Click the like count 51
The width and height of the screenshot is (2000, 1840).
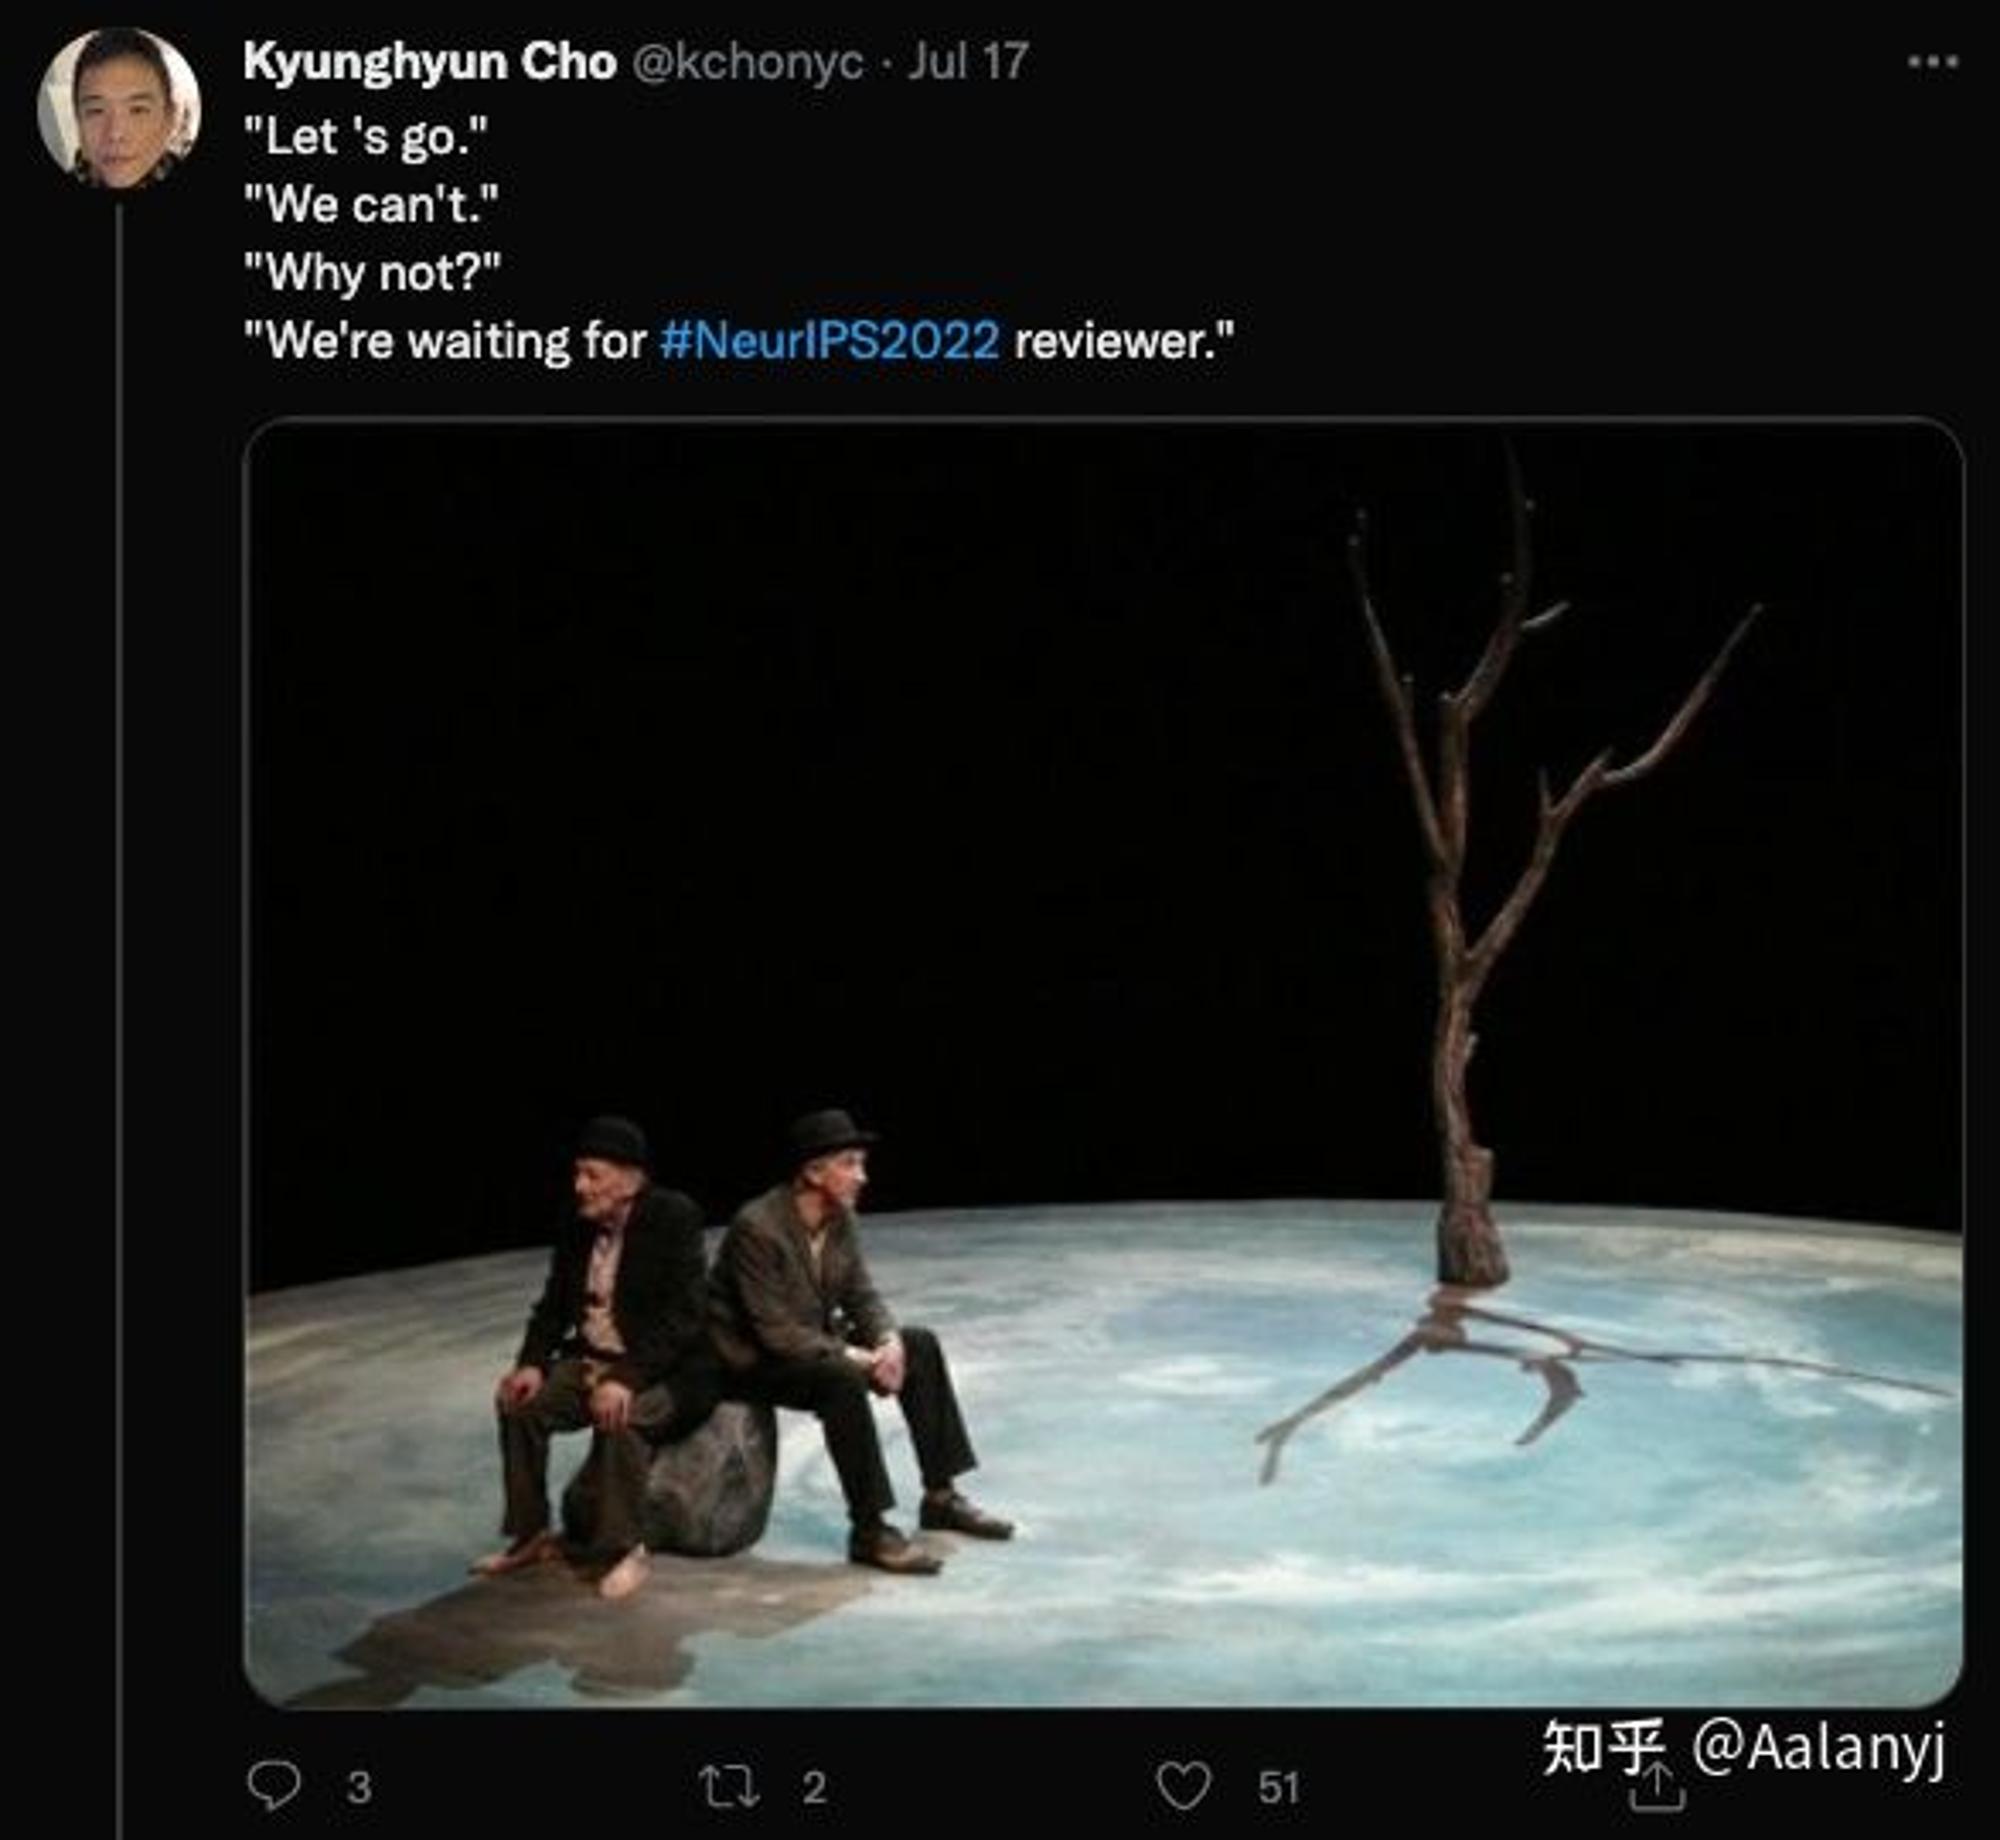tap(1279, 1788)
